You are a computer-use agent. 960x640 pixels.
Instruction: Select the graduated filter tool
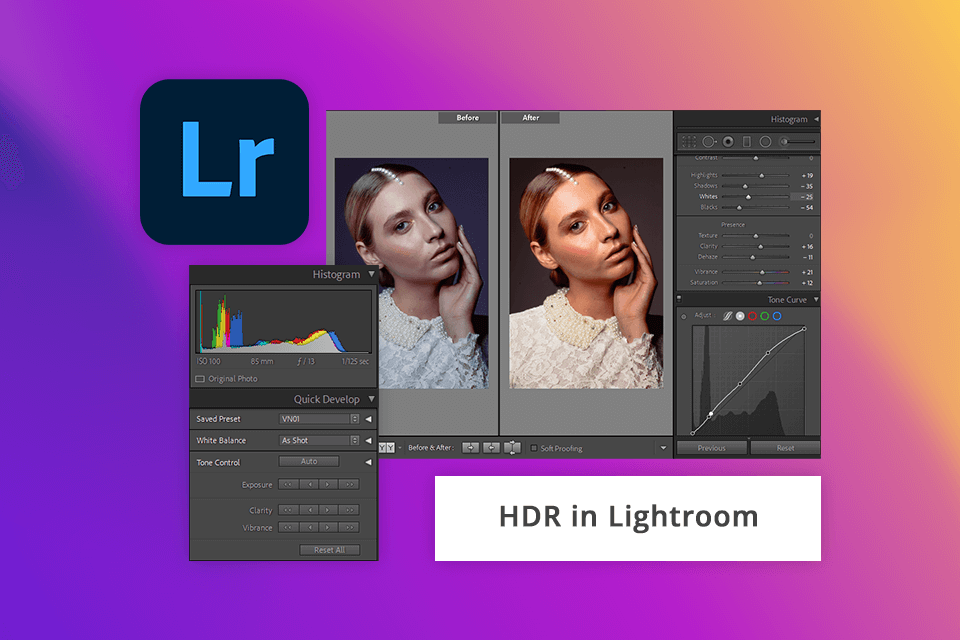[x=746, y=141]
